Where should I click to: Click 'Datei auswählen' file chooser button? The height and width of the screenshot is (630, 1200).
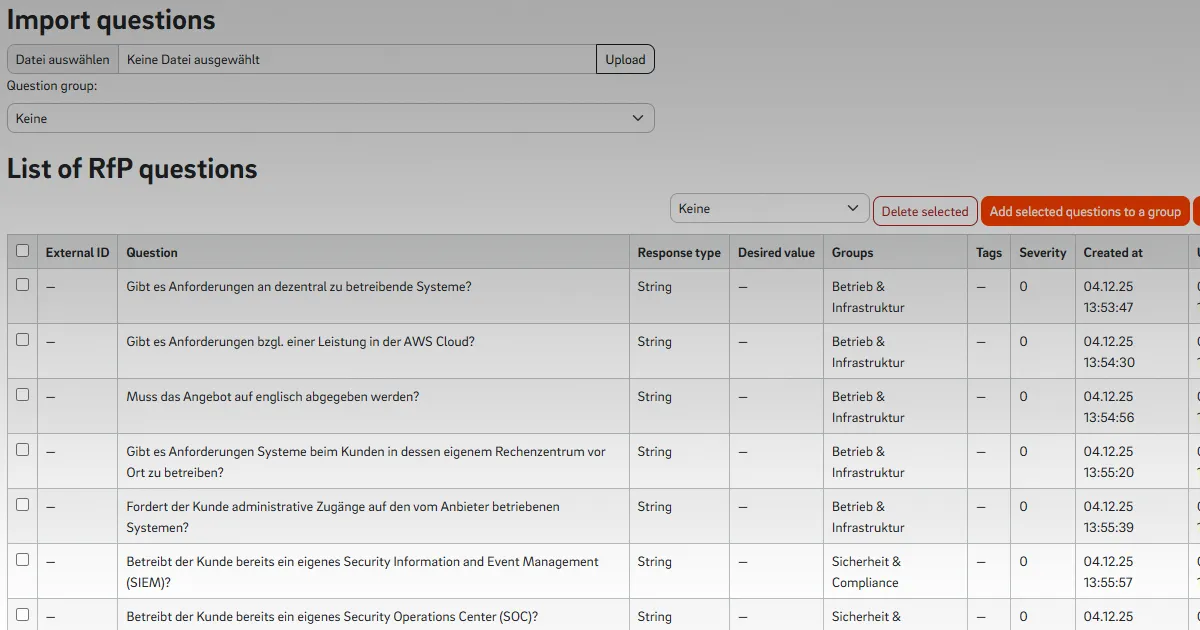(x=63, y=60)
